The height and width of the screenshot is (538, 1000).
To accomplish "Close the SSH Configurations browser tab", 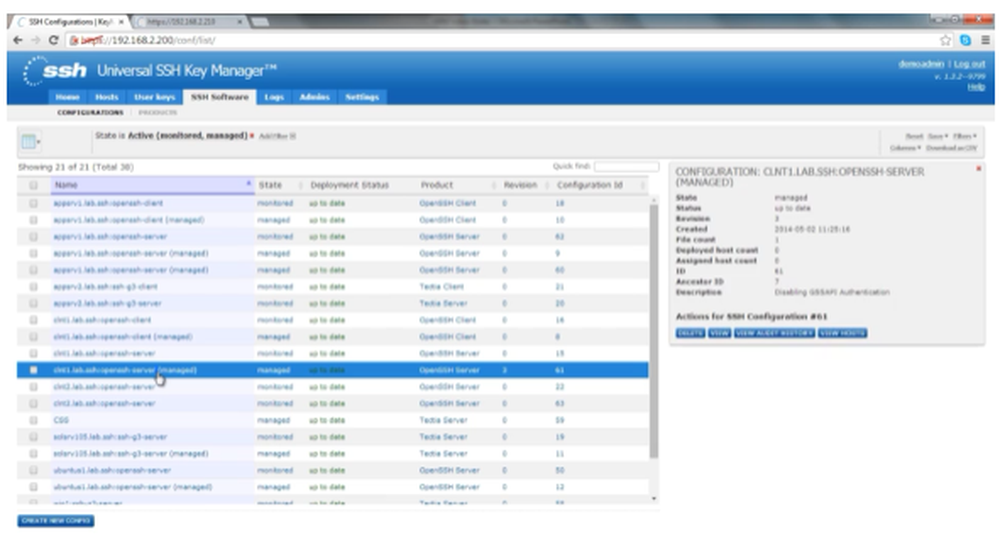I will click(x=121, y=22).
